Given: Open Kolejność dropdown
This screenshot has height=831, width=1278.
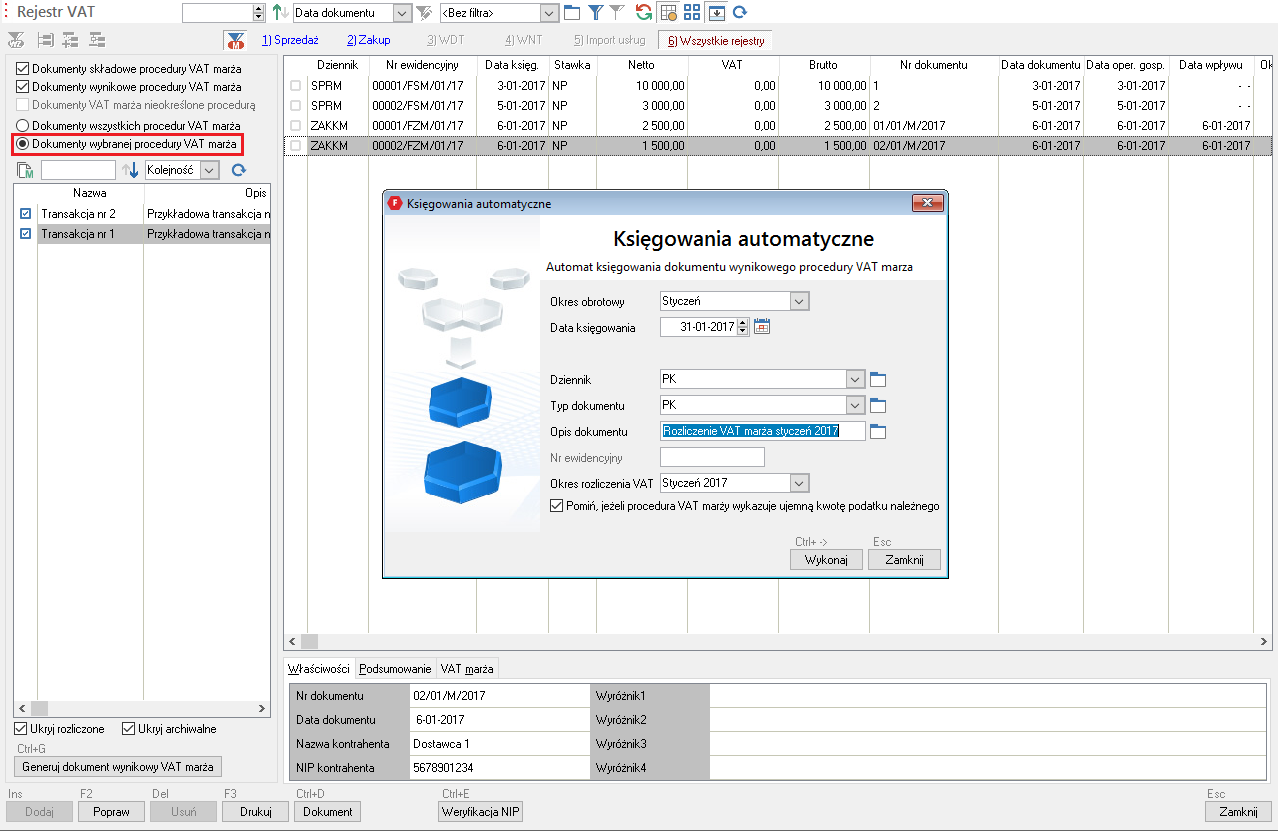Looking at the screenshot, I should coord(209,170).
